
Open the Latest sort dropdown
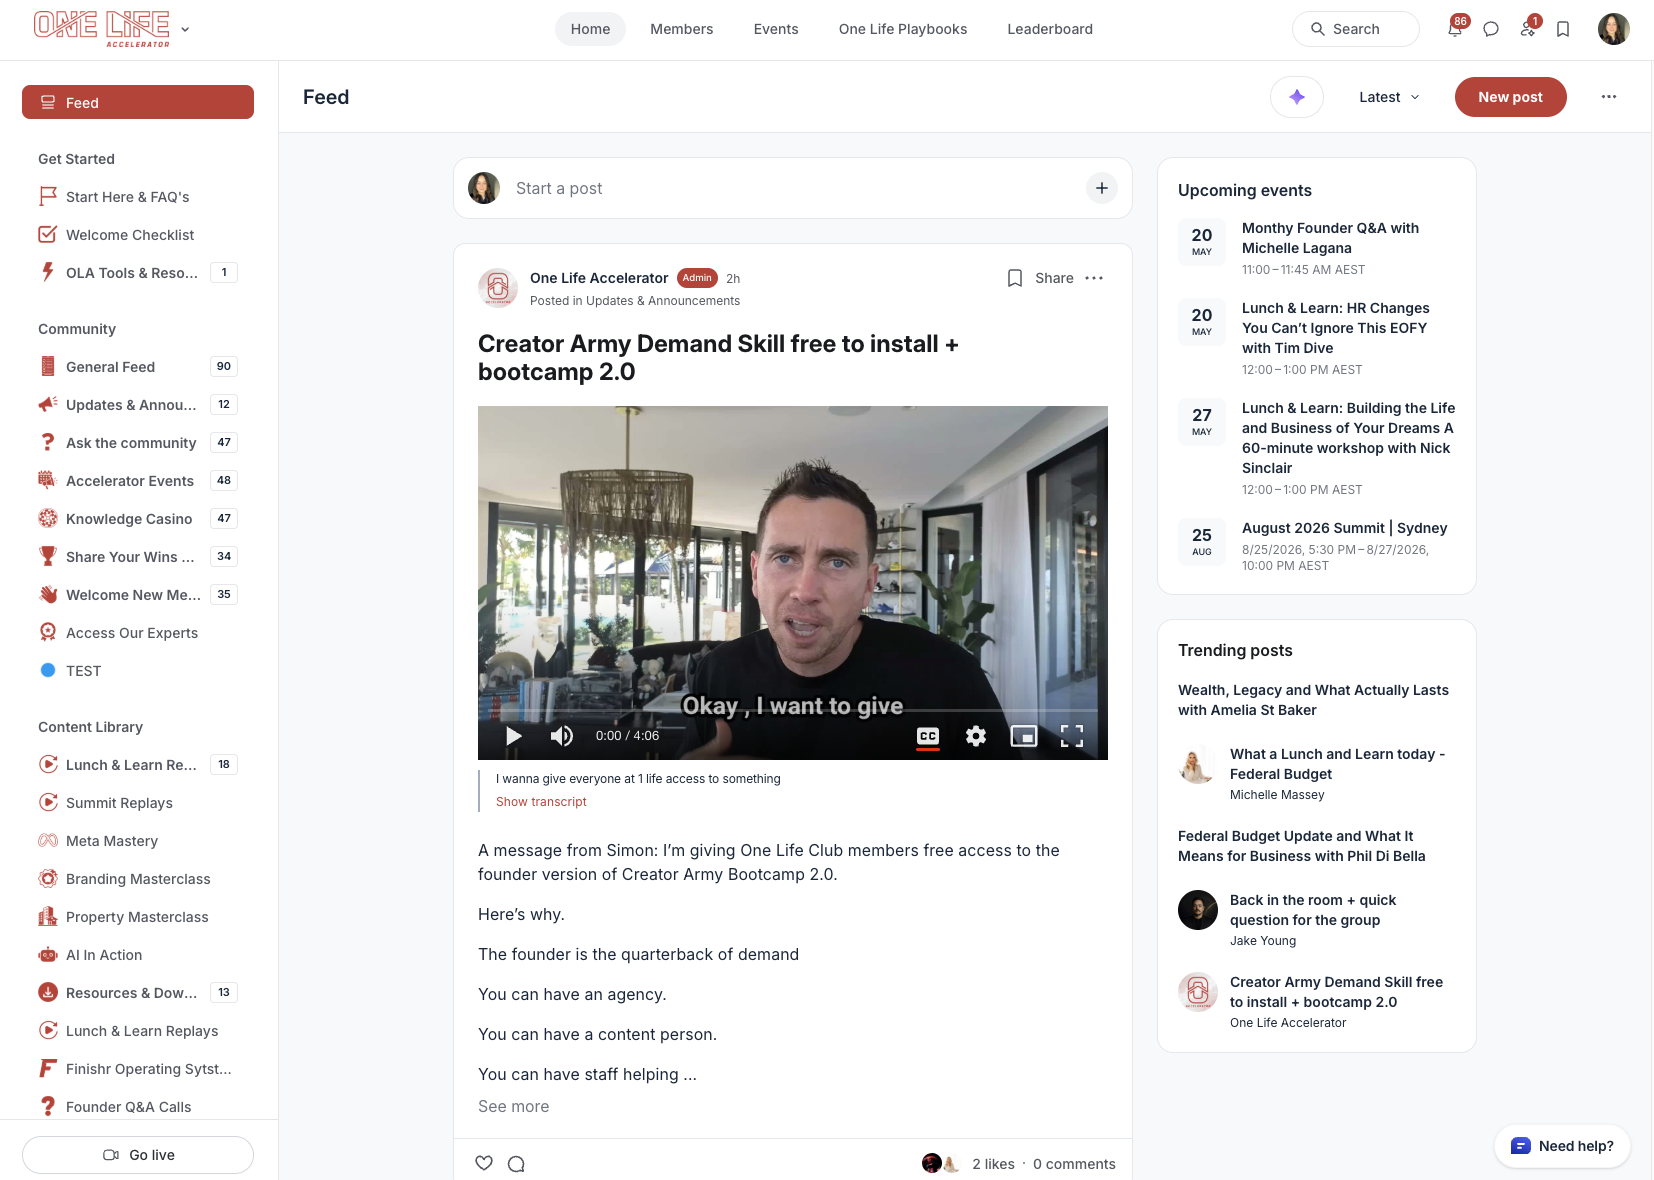[1389, 97]
